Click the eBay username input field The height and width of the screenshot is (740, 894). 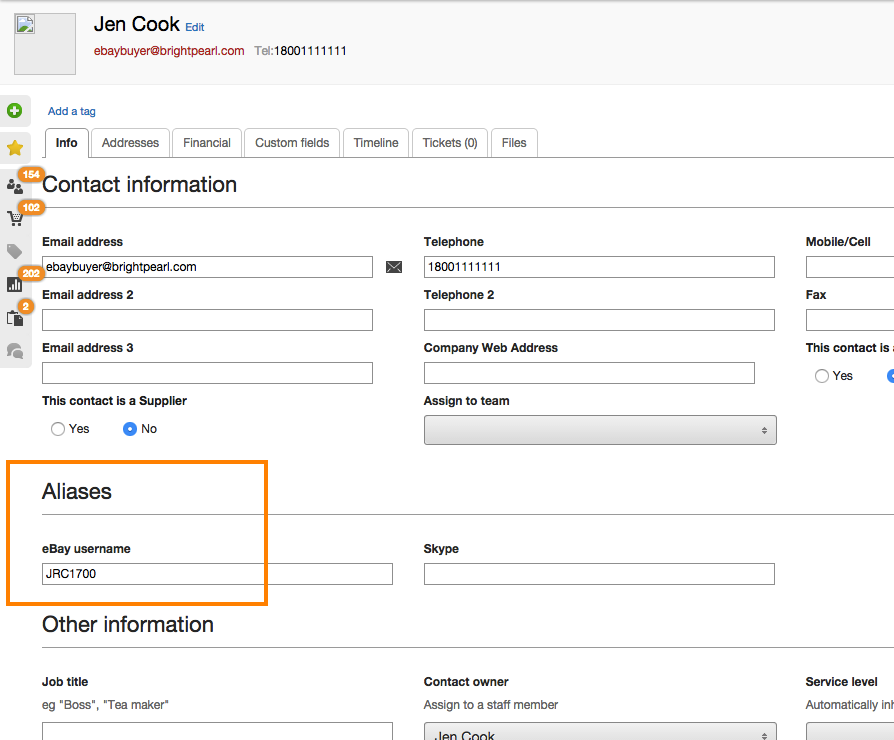217,574
